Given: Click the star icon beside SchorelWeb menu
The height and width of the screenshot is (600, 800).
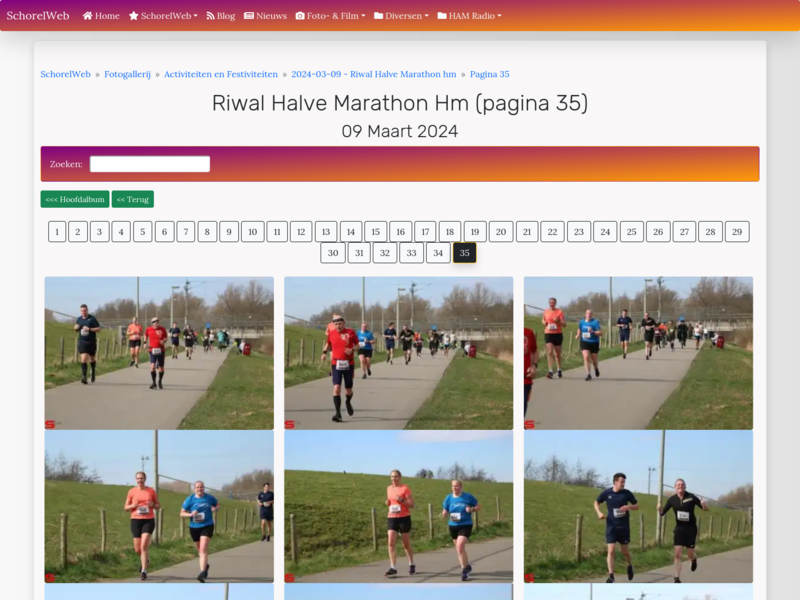Looking at the screenshot, I should [x=134, y=16].
